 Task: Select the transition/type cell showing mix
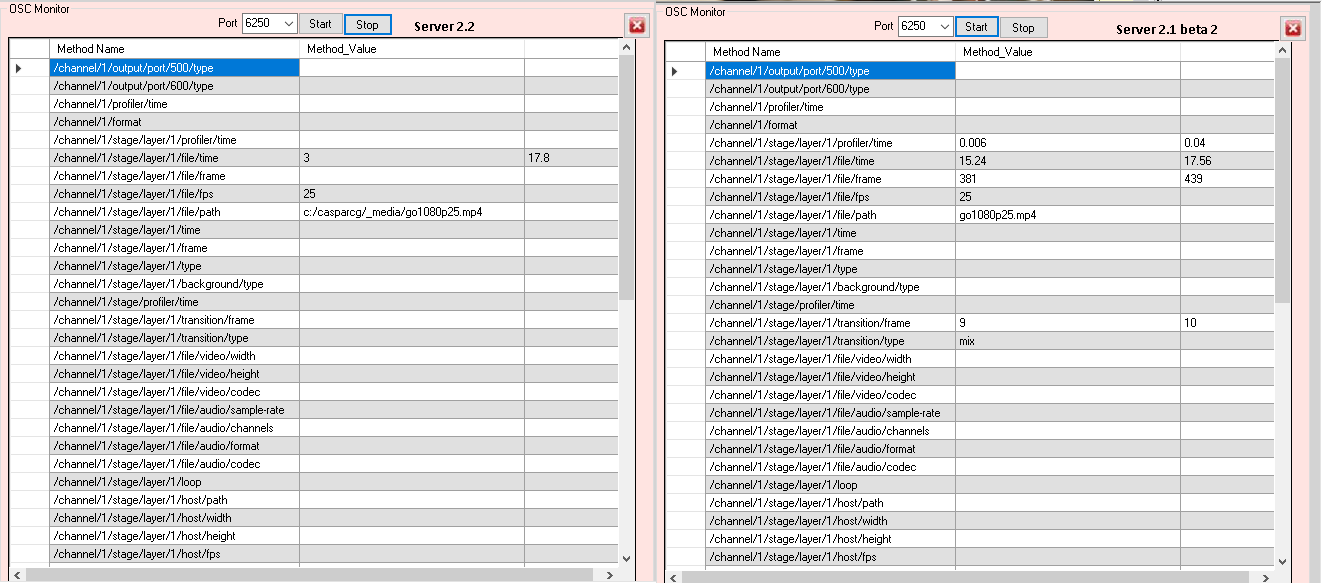point(1067,341)
